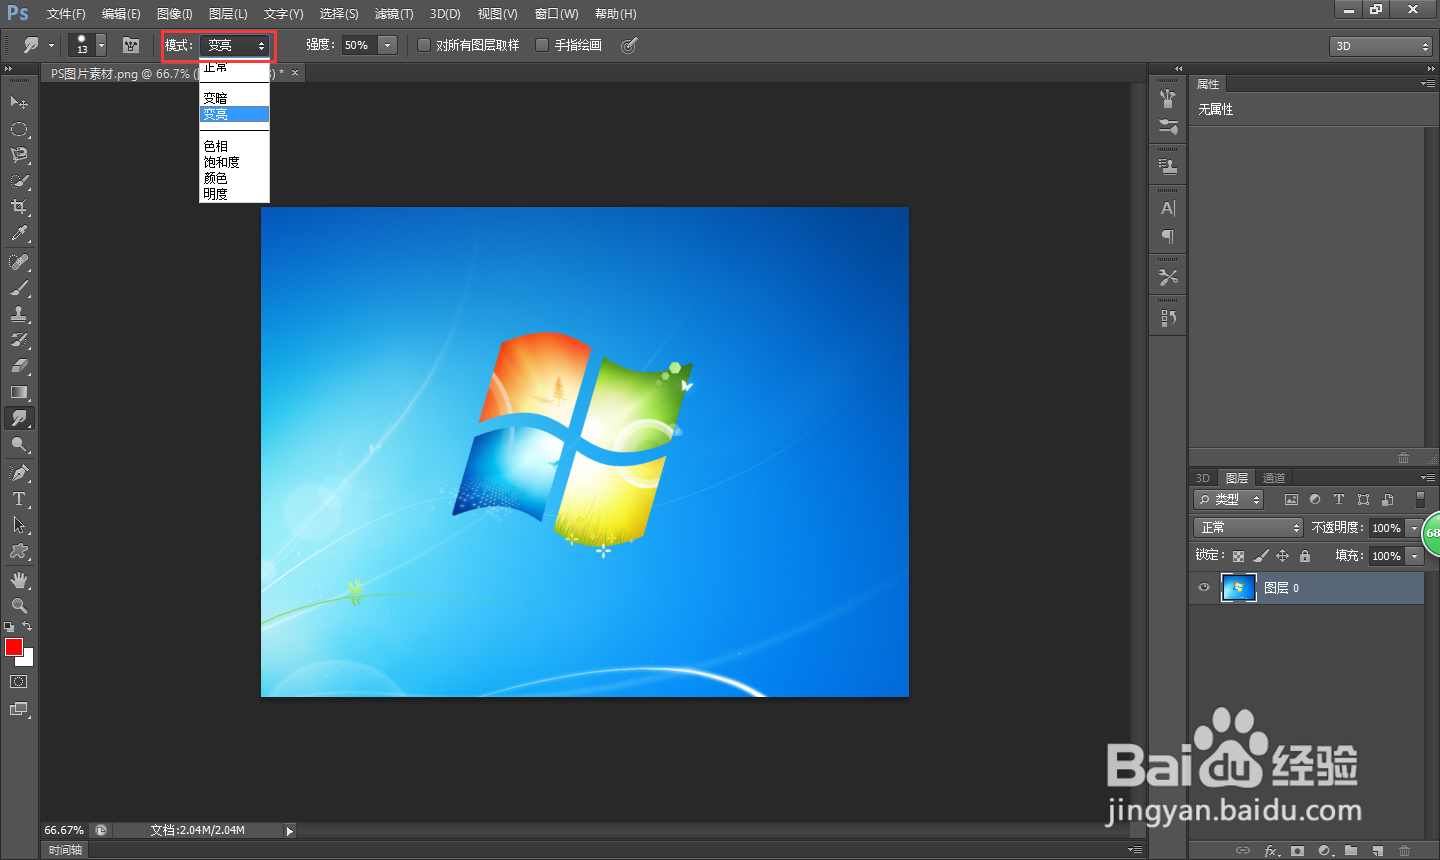Select the Lasso tool in toolbox
Image resolution: width=1440 pixels, height=860 pixels.
[19, 155]
